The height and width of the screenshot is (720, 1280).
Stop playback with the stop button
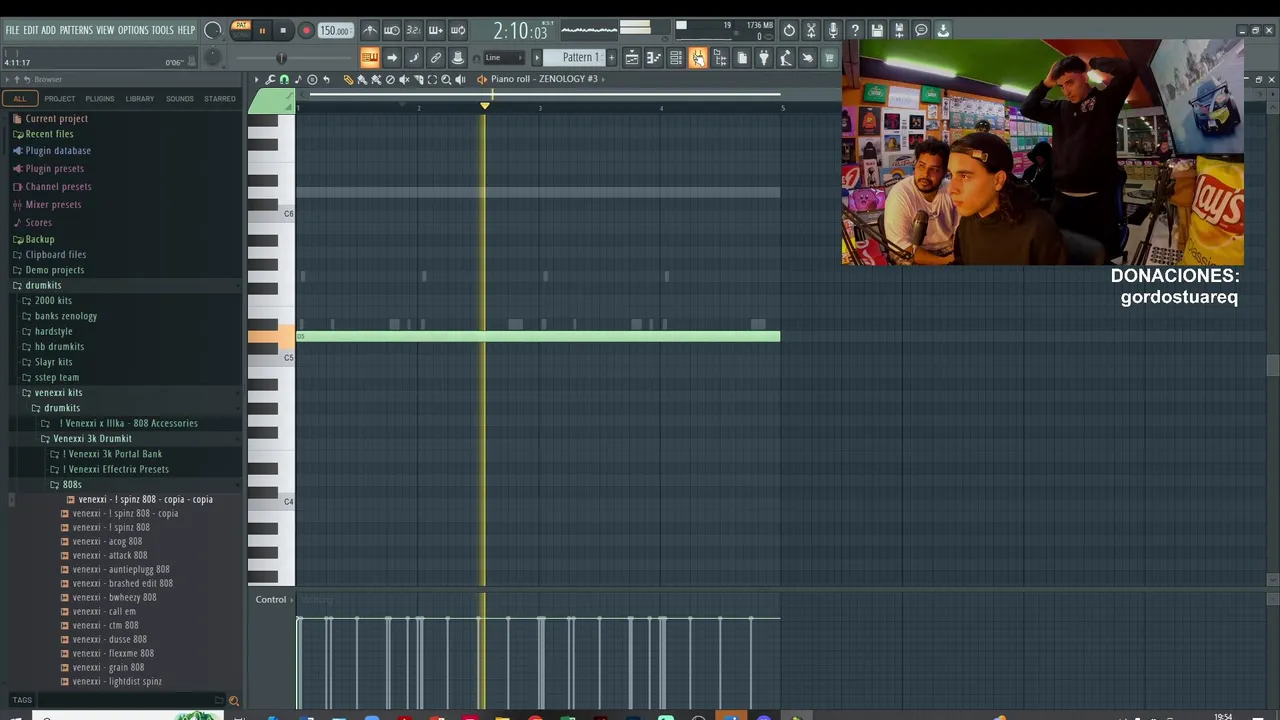point(283,31)
